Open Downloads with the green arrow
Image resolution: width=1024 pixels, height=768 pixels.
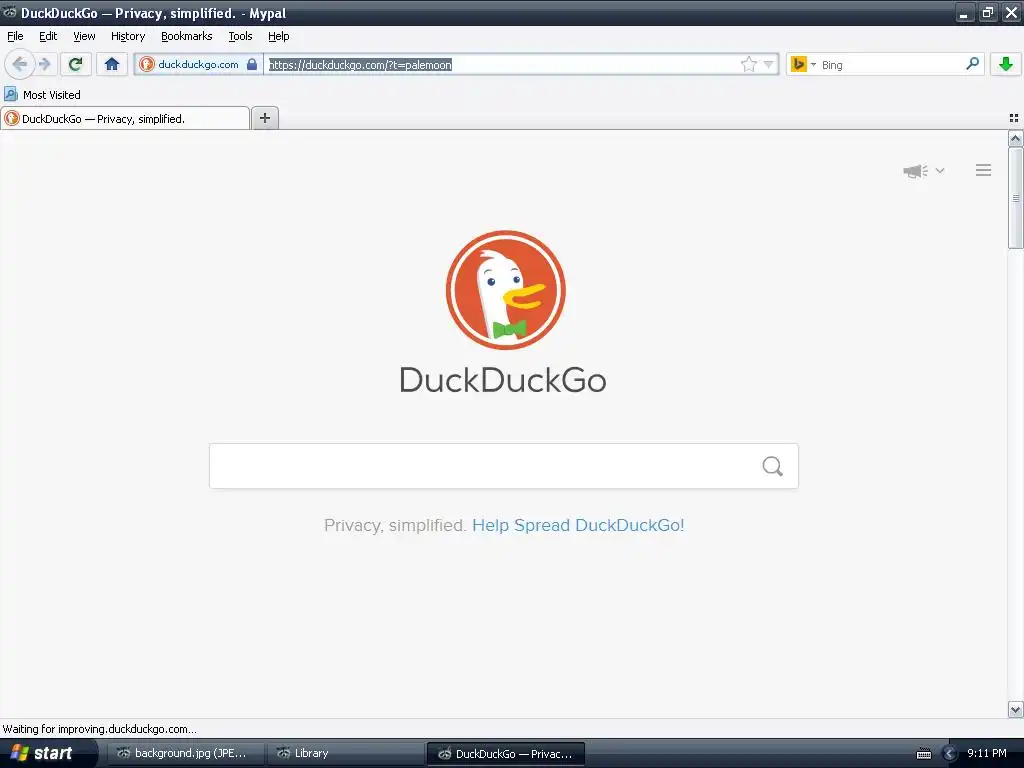1006,64
